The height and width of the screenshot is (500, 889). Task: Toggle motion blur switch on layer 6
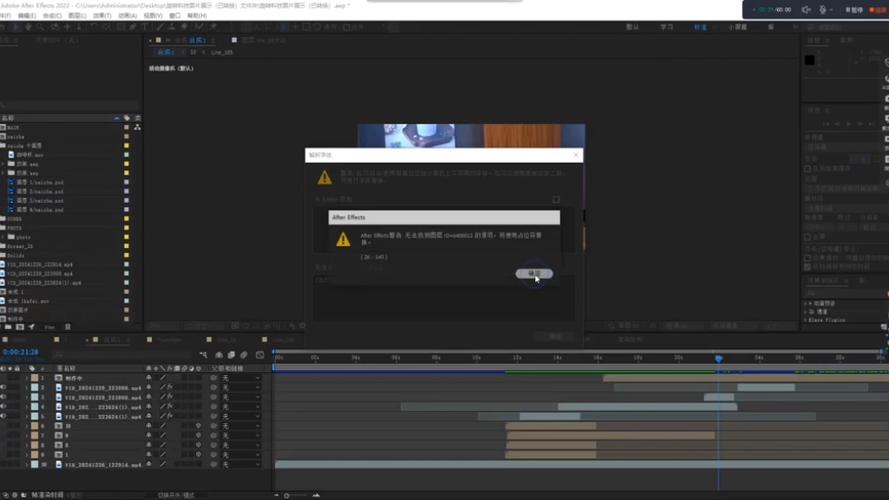point(198,426)
